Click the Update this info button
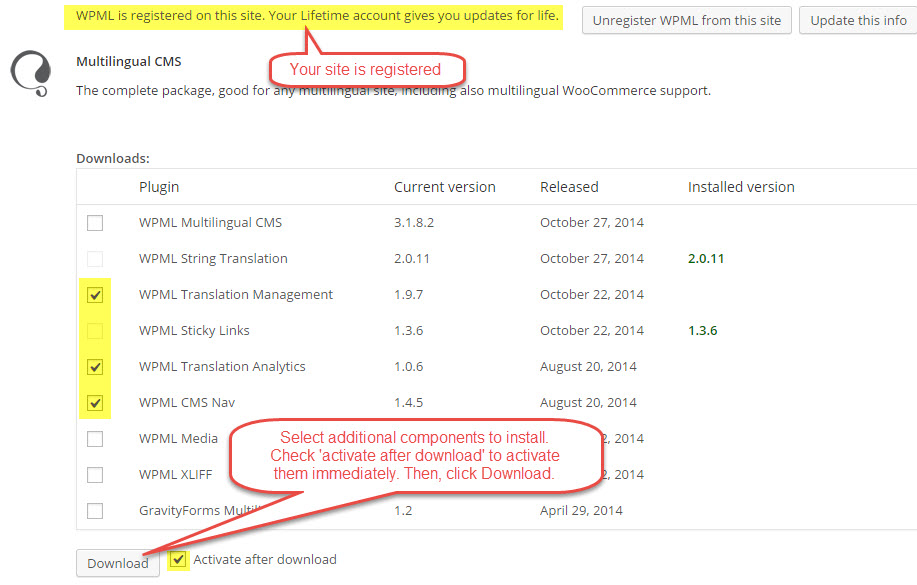The image size is (917, 585). pos(858,20)
